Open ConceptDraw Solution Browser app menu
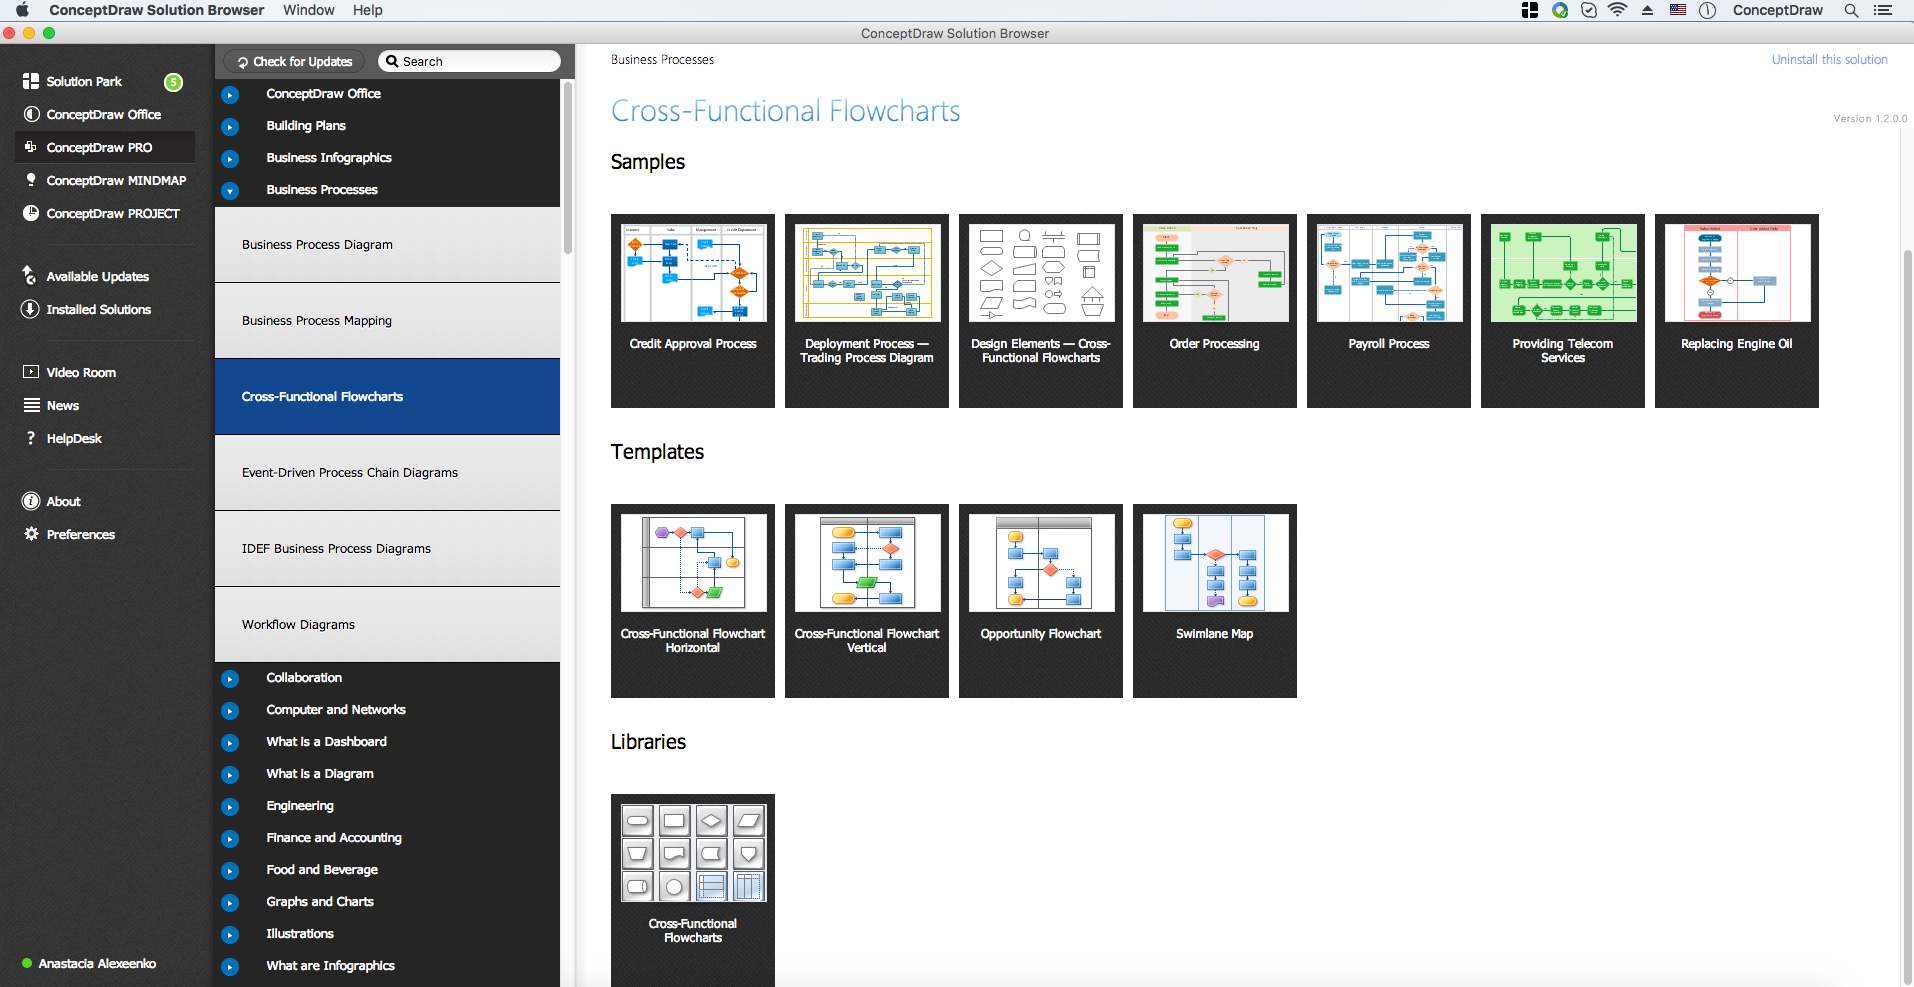The height and width of the screenshot is (987, 1914). [x=156, y=10]
